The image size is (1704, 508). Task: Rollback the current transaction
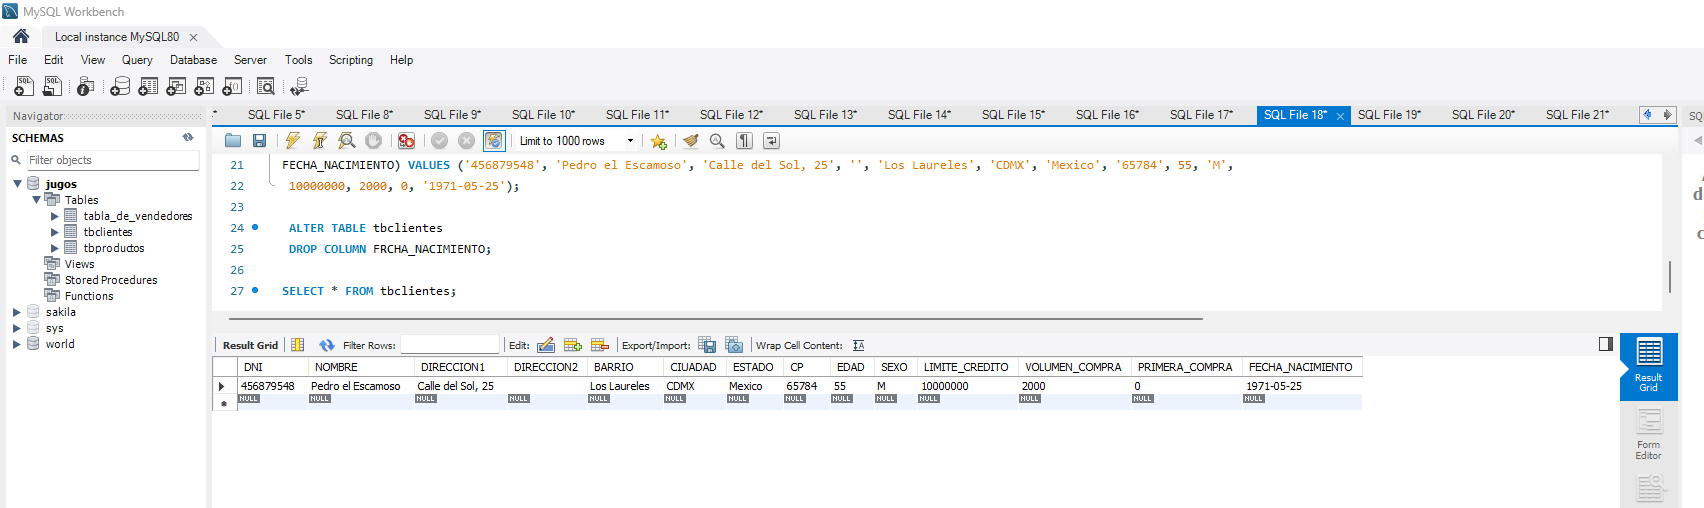[x=466, y=141]
